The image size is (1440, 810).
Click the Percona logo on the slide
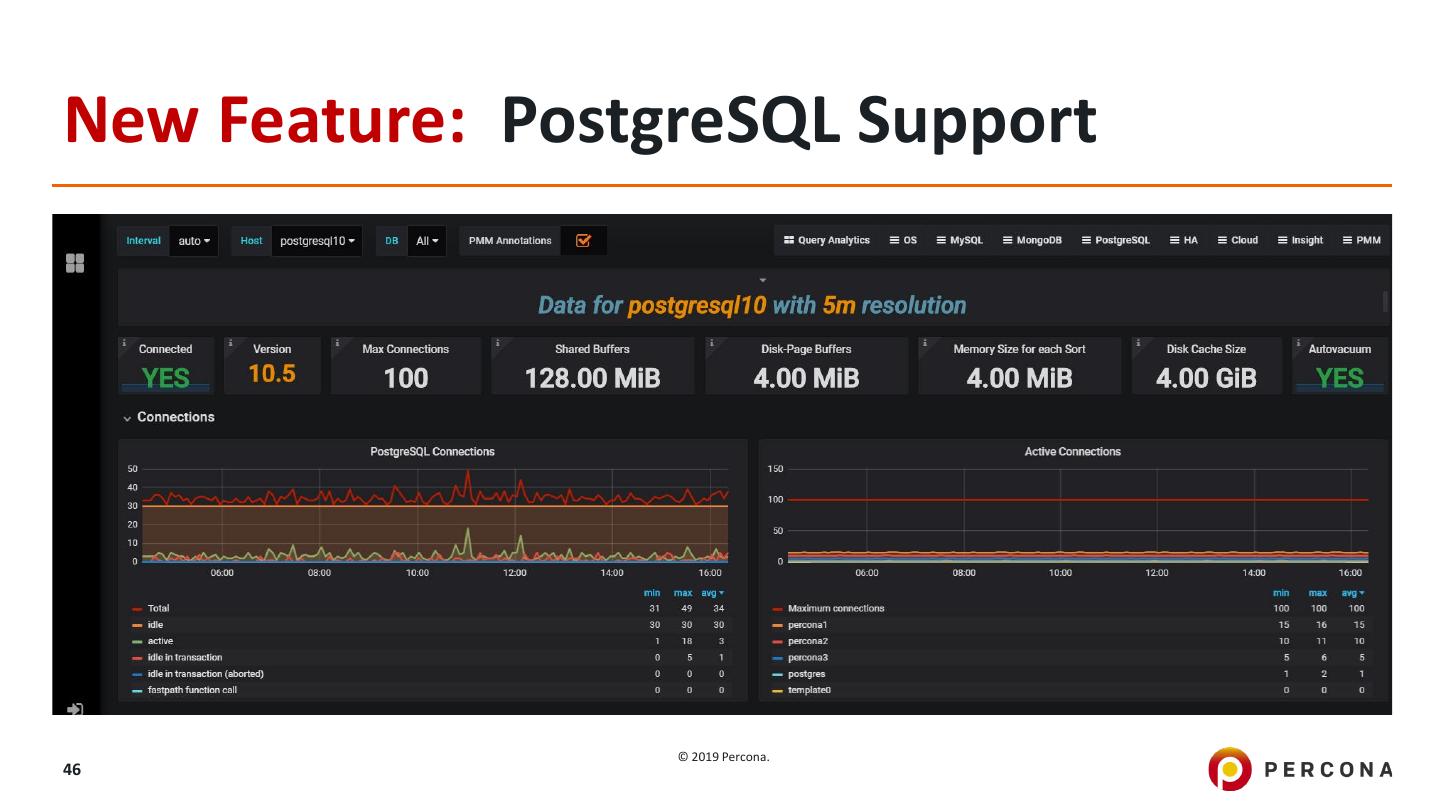pyautogui.click(x=1300, y=769)
